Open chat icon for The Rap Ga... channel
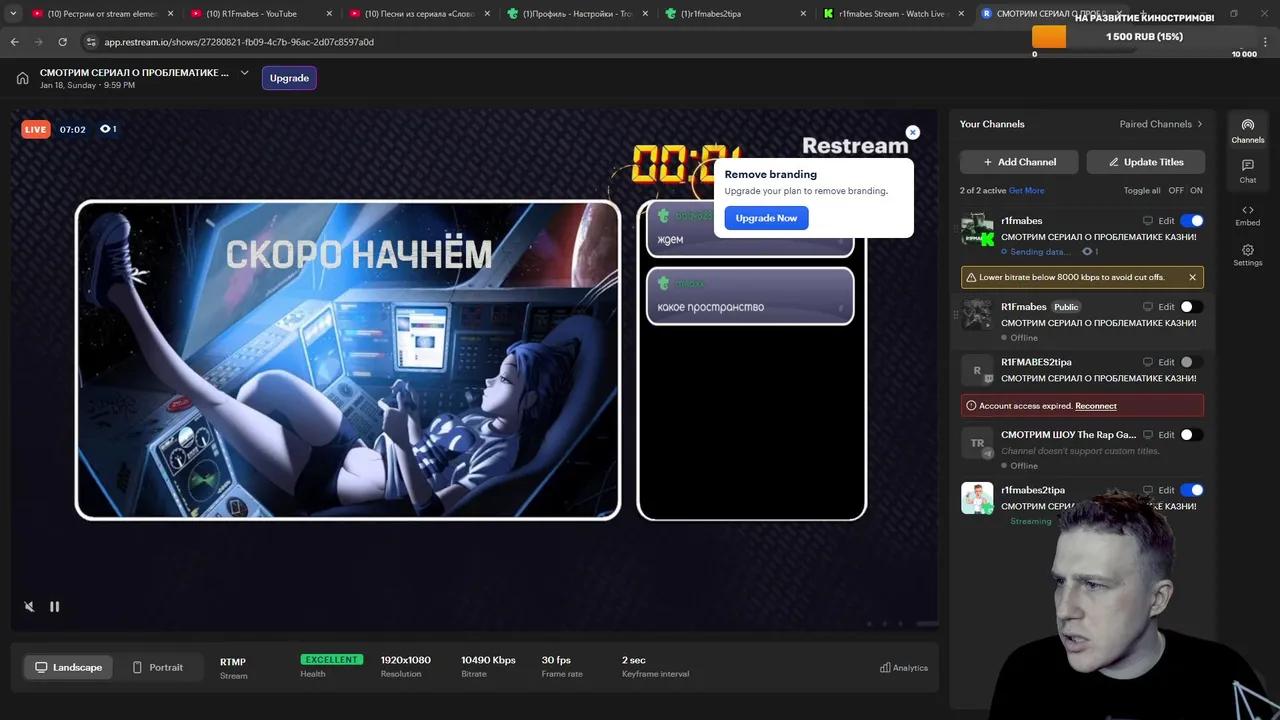 [x=1148, y=435]
